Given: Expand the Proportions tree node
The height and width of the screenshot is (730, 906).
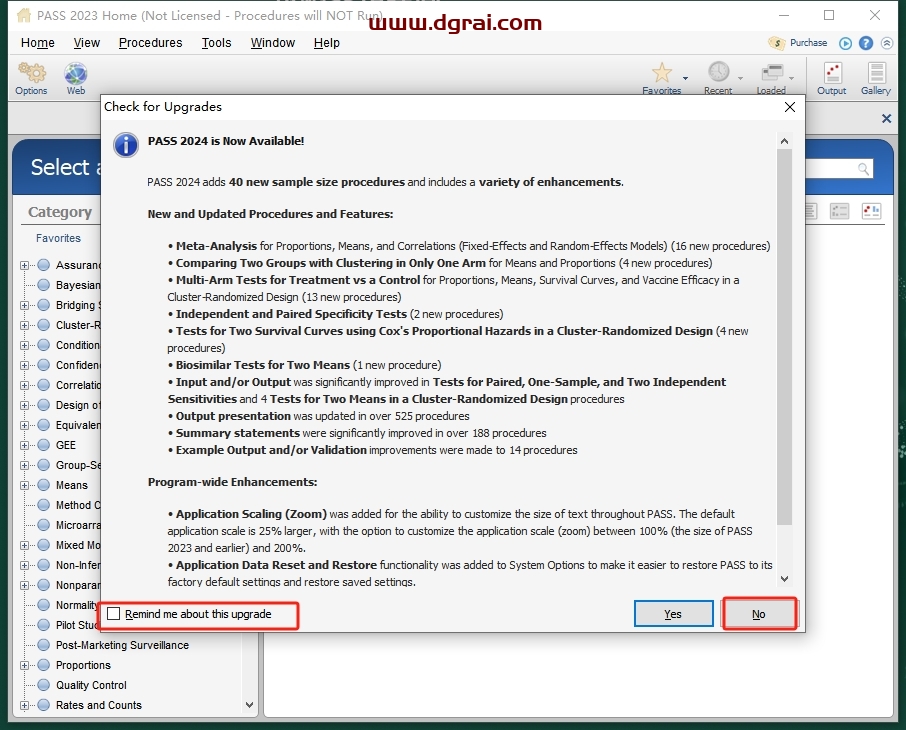Looking at the screenshot, I should click(x=24, y=665).
